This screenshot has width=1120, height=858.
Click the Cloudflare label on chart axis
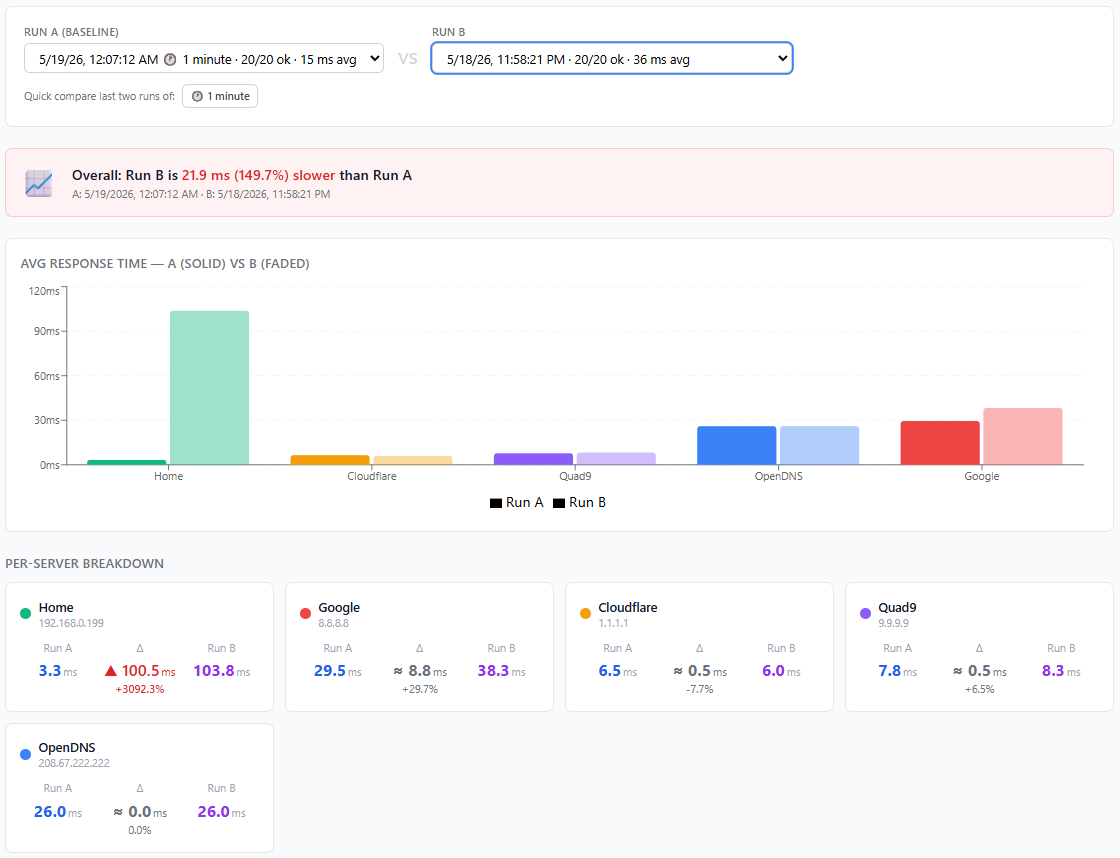371,476
